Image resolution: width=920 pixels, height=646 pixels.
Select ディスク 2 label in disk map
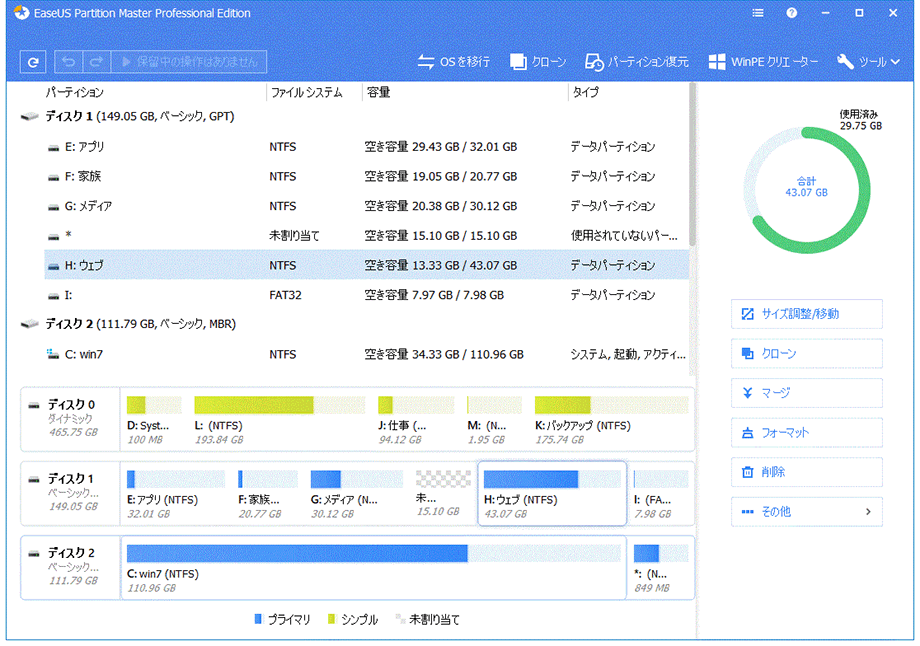click(71, 567)
